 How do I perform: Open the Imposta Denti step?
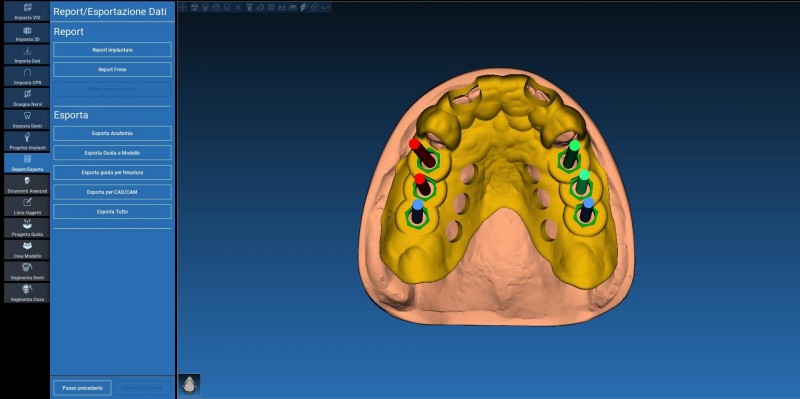click(x=27, y=119)
